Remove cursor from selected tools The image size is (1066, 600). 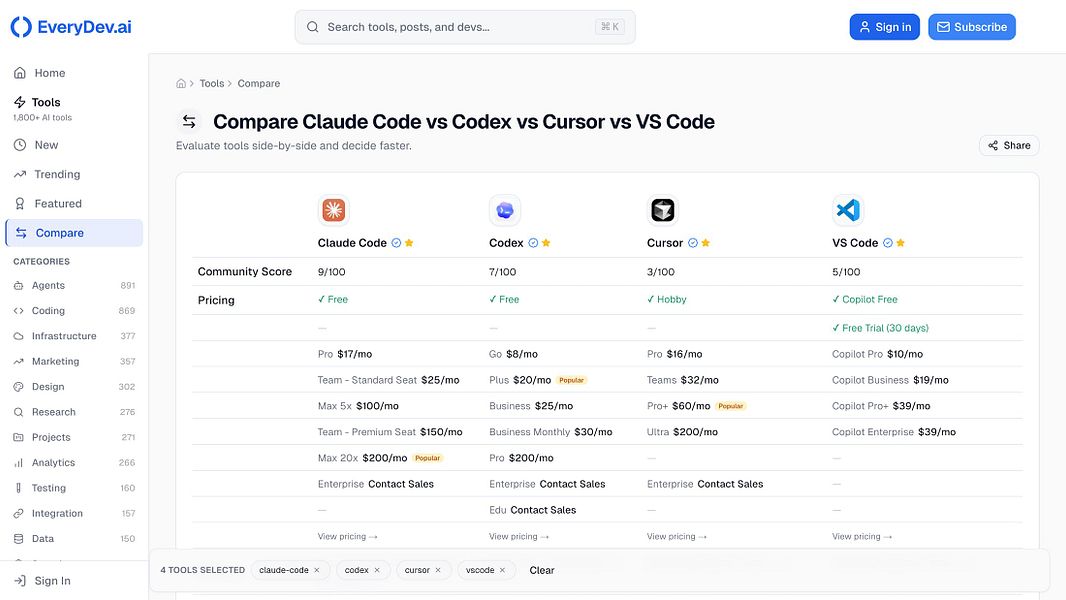click(x=439, y=570)
